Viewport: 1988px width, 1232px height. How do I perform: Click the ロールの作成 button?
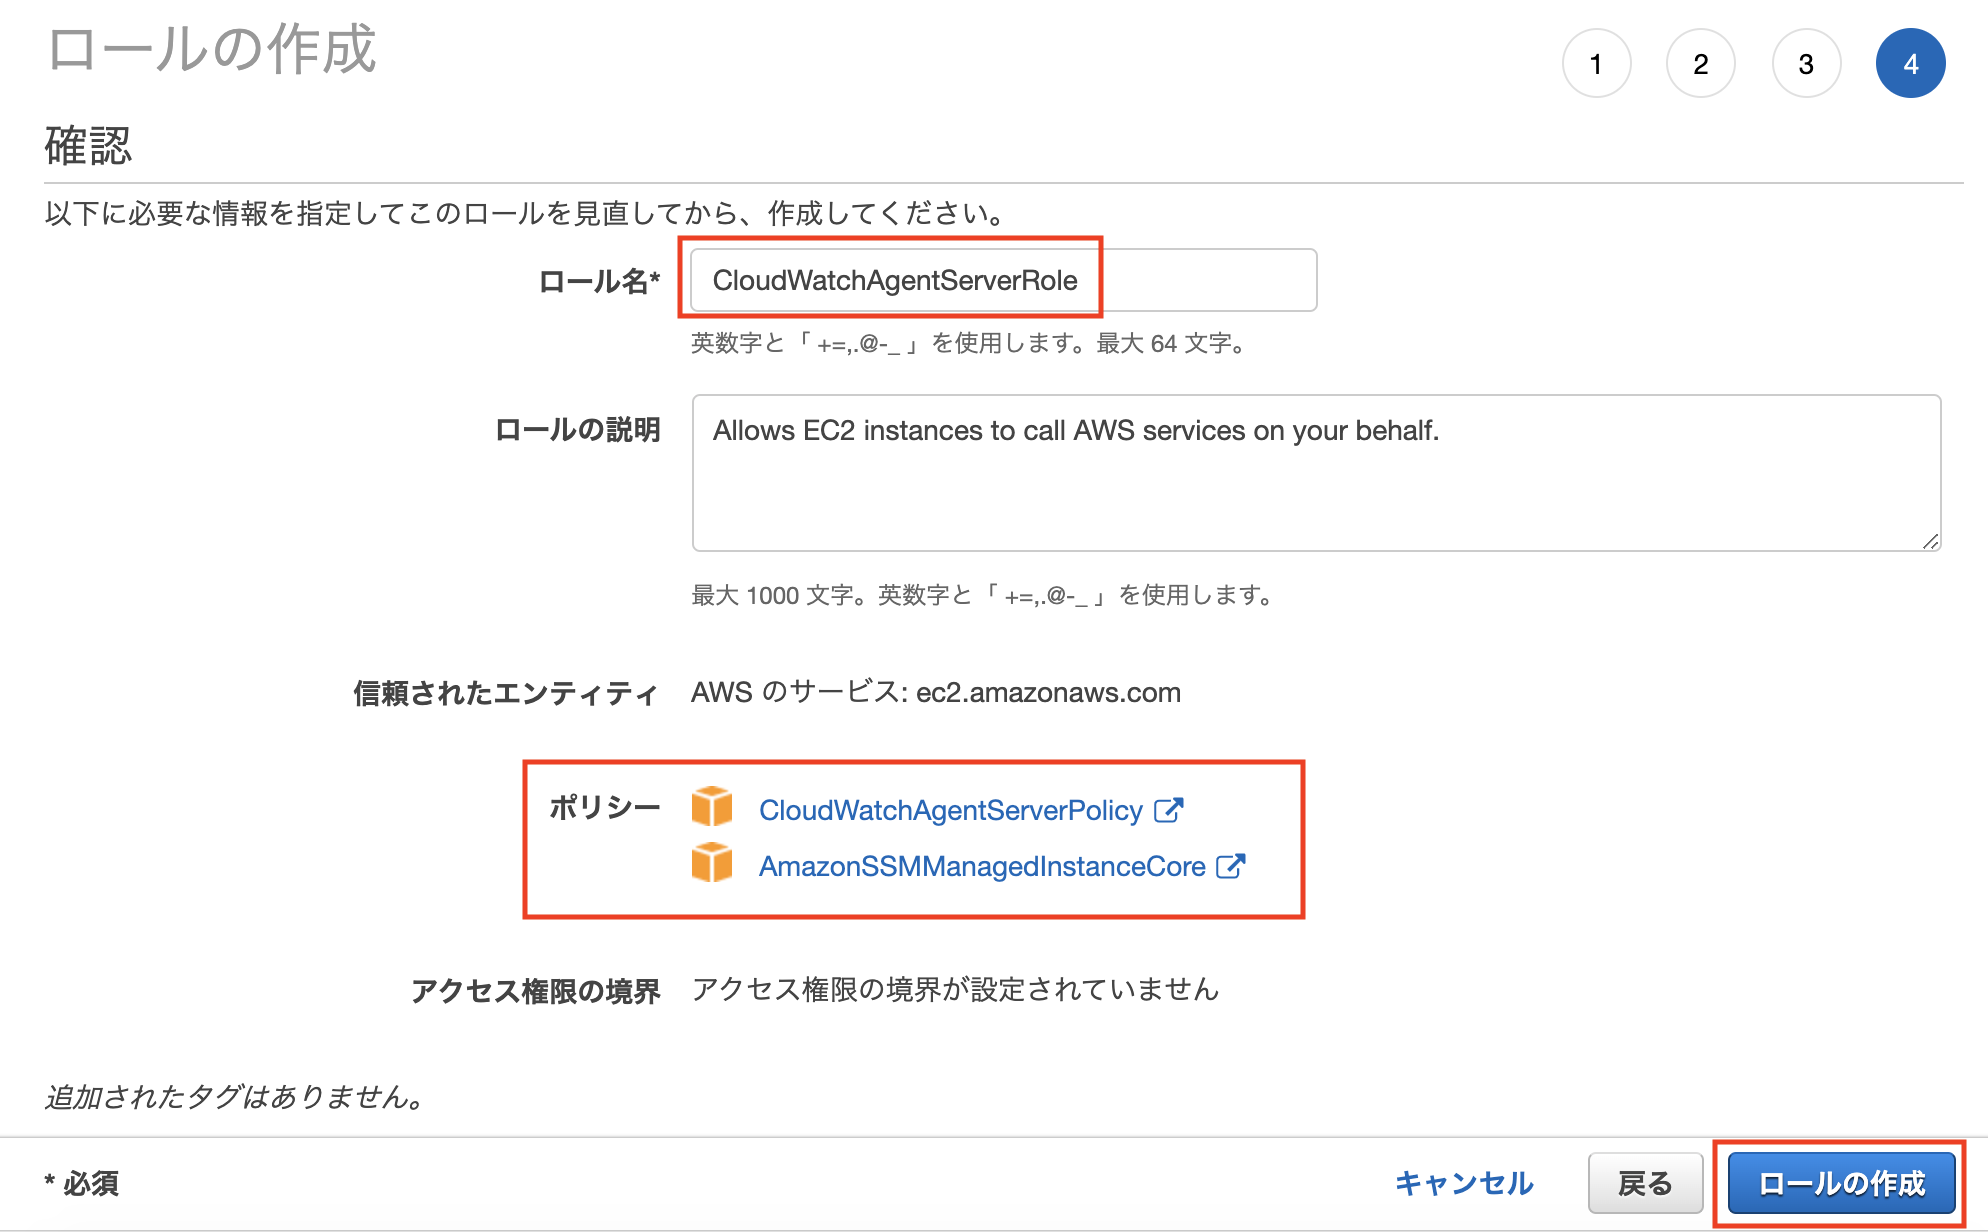click(1841, 1183)
